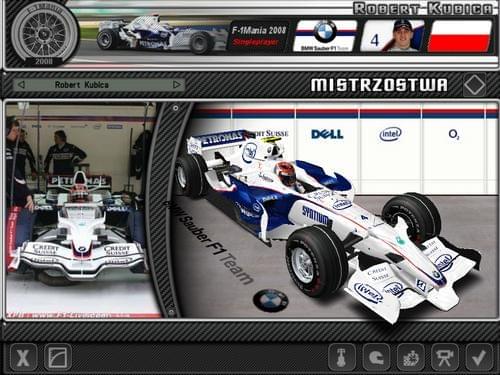This screenshot has height=375, width=500.
Task: Click the Robert Kubica driver name field
Action: coord(99,85)
